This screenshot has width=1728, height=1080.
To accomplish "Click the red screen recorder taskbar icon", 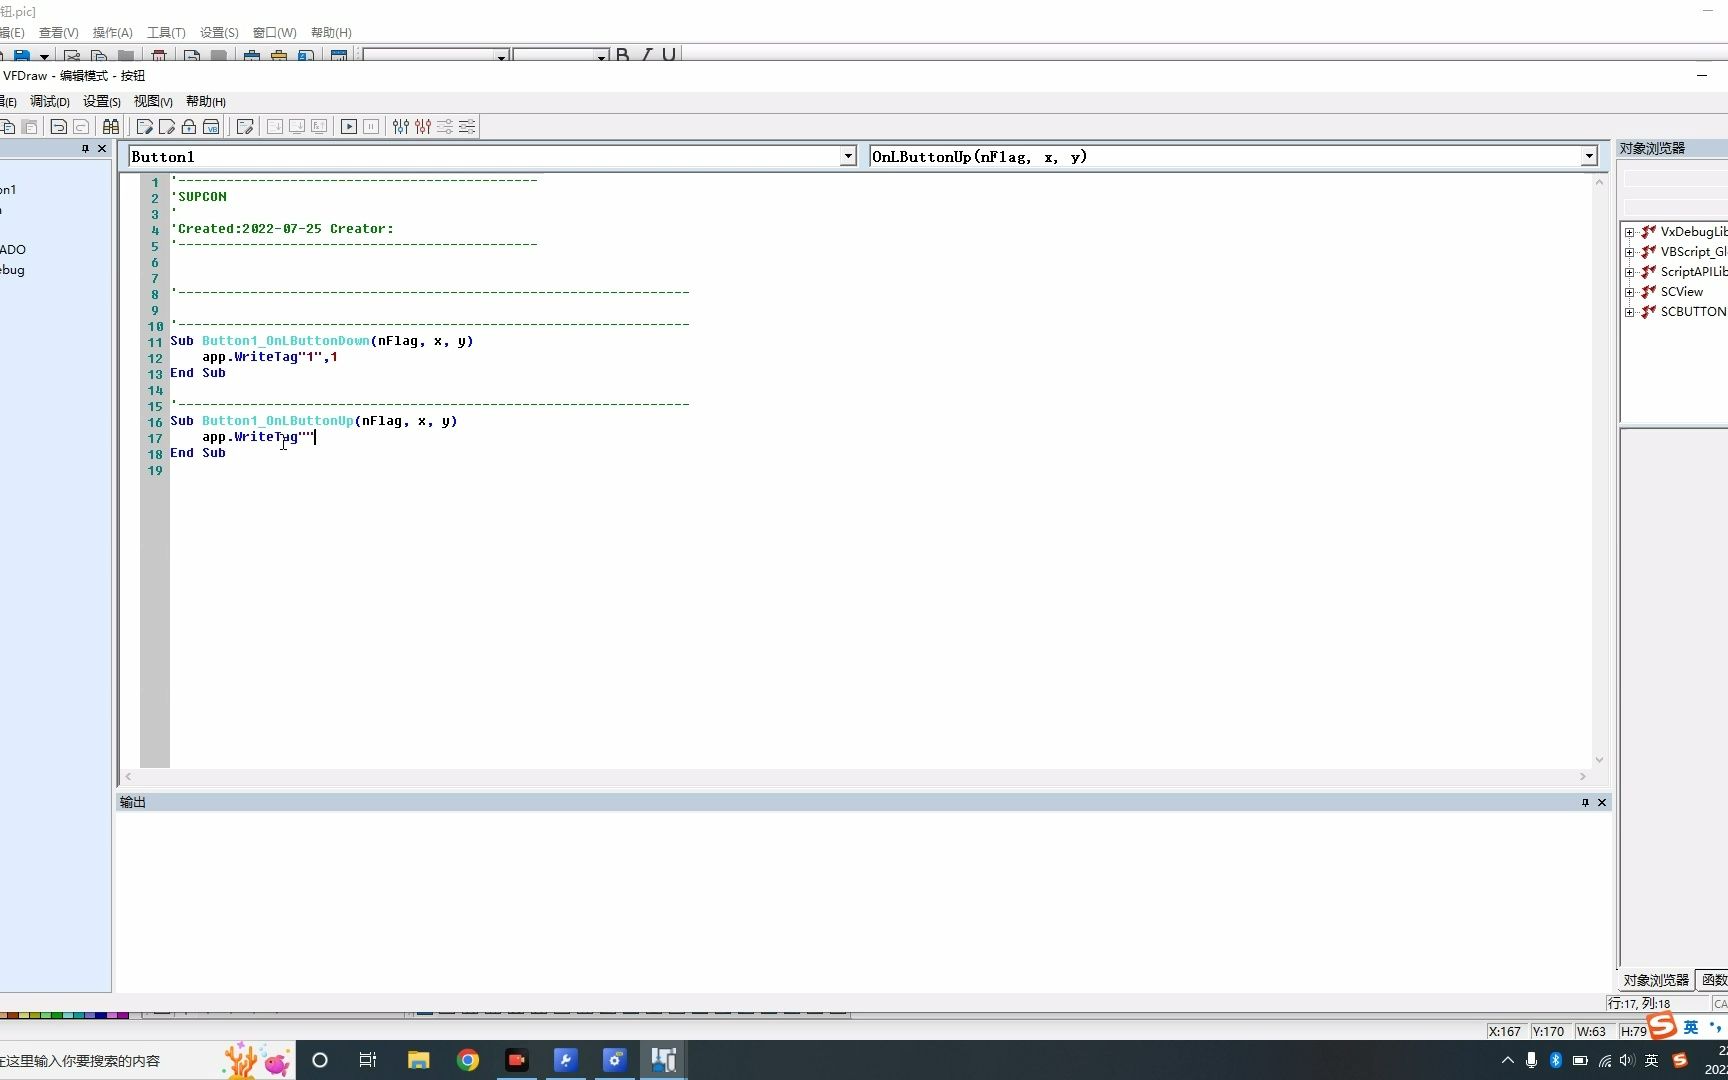I will (x=517, y=1060).
